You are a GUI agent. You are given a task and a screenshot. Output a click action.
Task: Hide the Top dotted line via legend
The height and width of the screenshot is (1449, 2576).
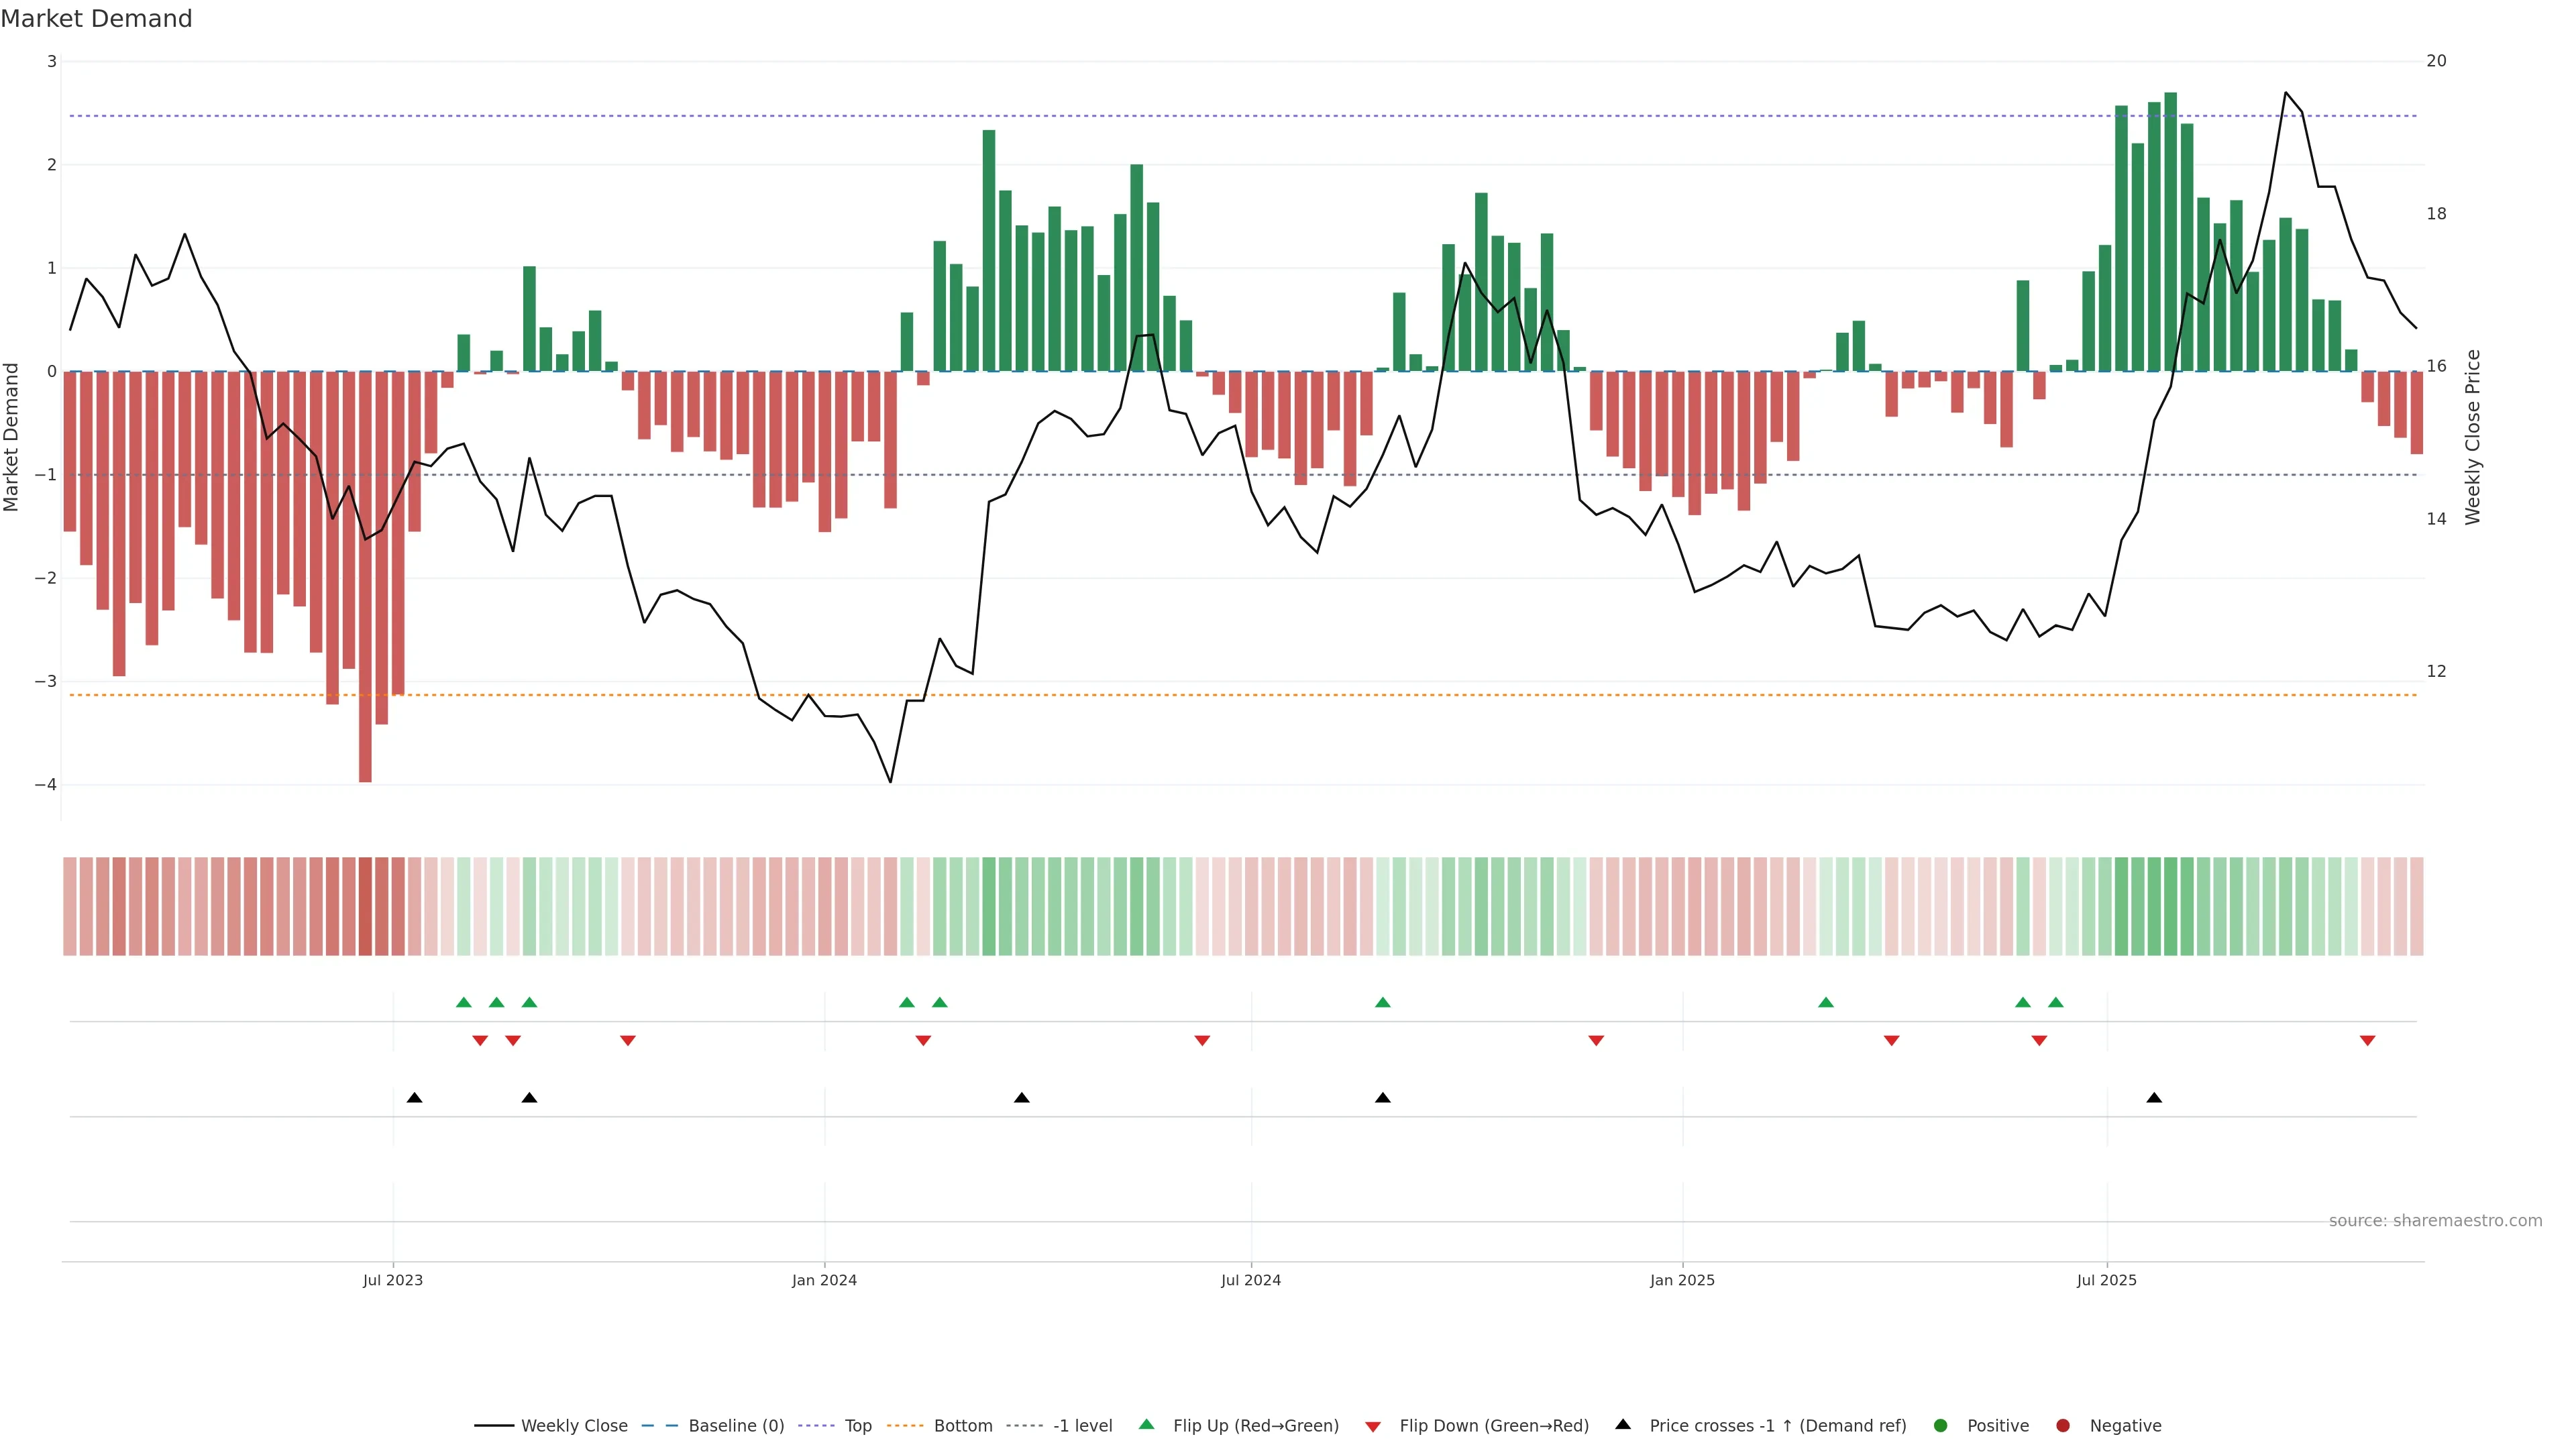[857, 1426]
